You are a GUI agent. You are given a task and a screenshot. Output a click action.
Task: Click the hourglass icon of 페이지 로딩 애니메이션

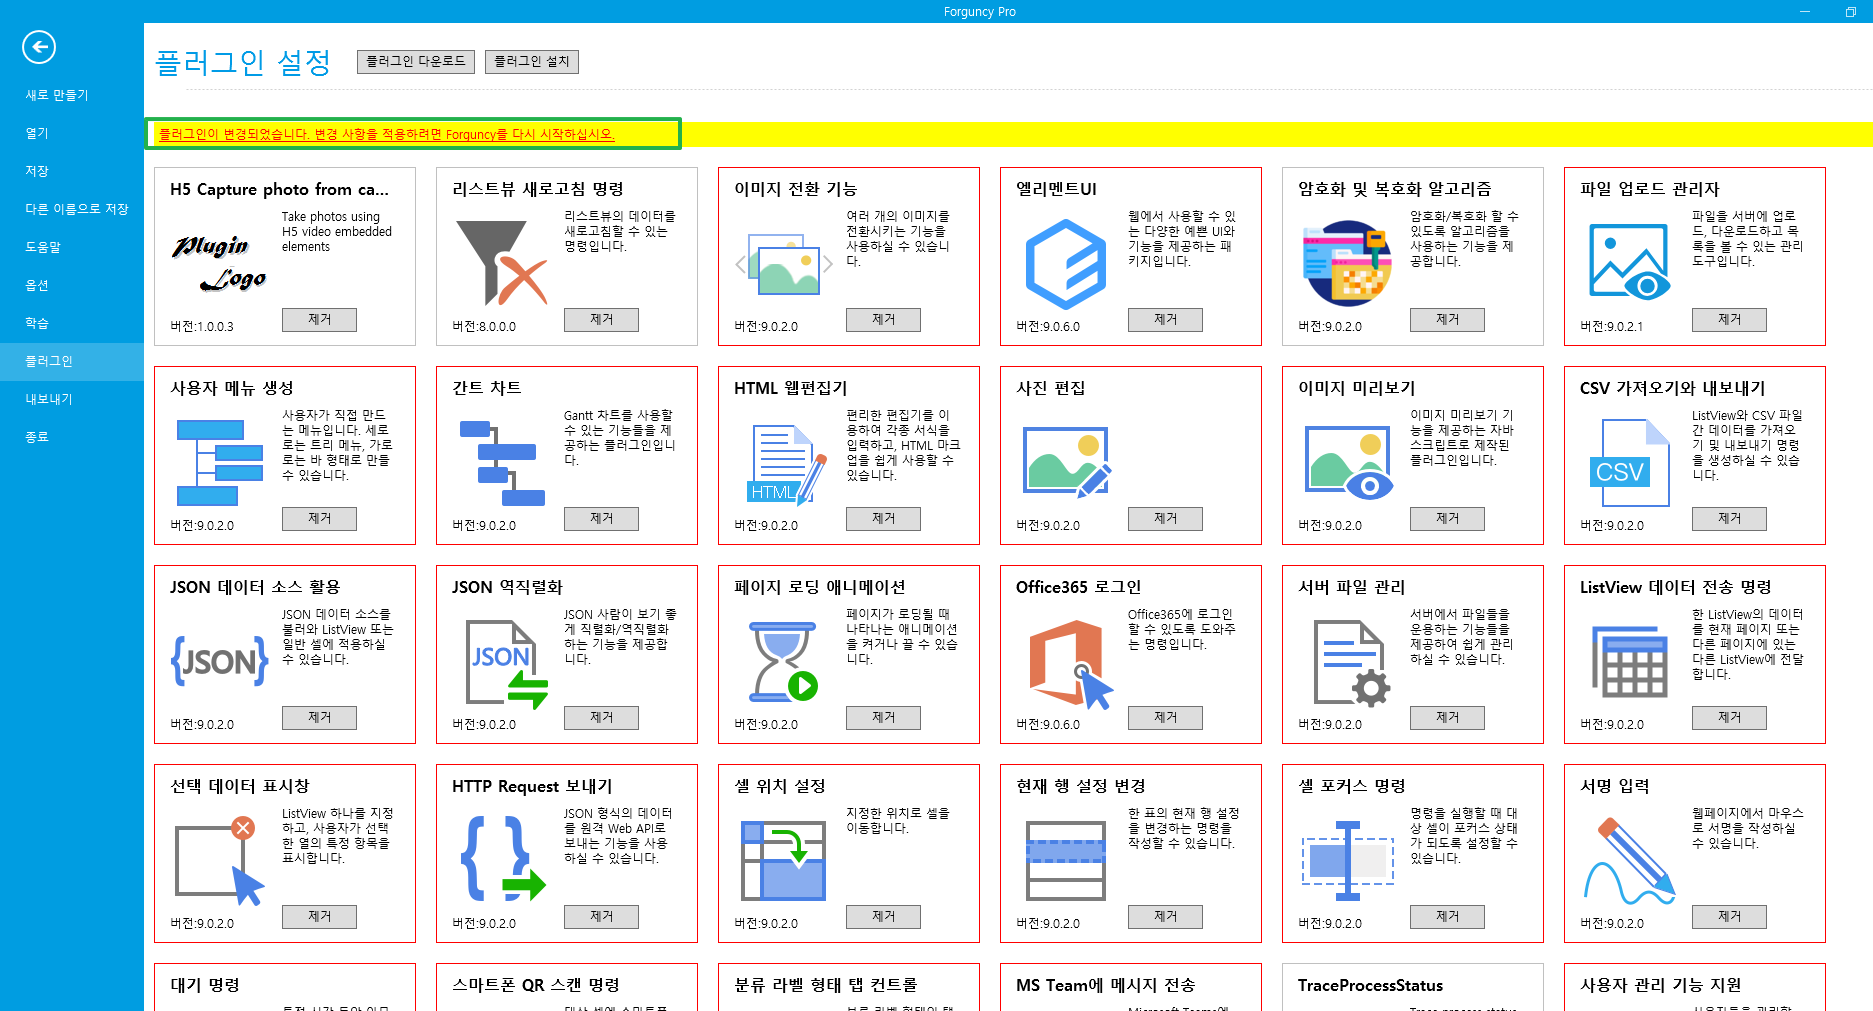tap(784, 661)
